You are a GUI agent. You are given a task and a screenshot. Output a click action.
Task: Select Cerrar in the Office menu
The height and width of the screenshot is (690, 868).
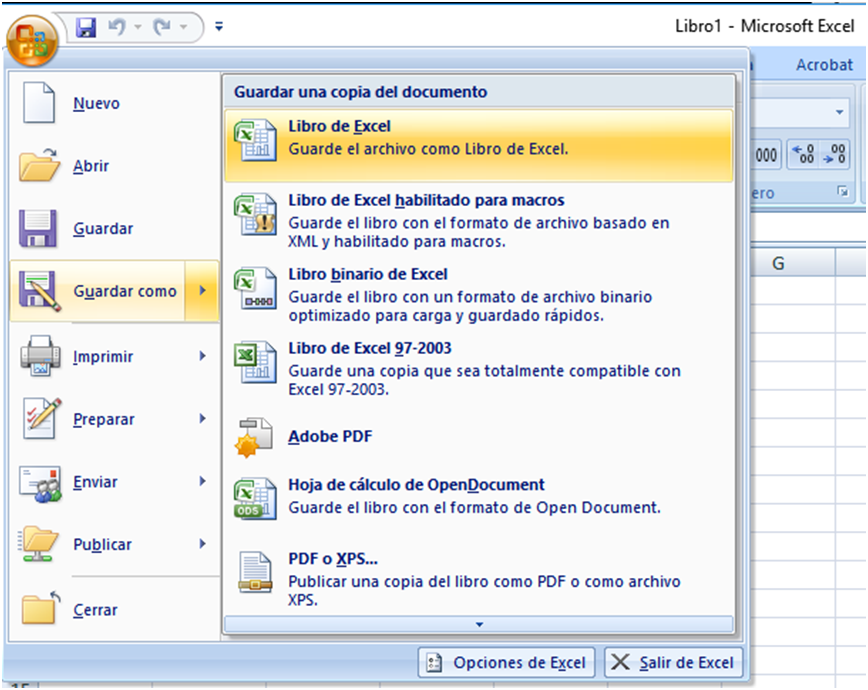[x=114, y=609]
